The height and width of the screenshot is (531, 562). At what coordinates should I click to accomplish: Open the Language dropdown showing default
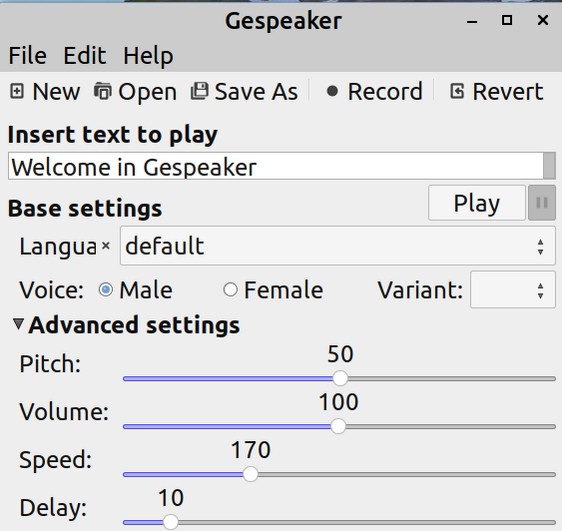pos(338,246)
